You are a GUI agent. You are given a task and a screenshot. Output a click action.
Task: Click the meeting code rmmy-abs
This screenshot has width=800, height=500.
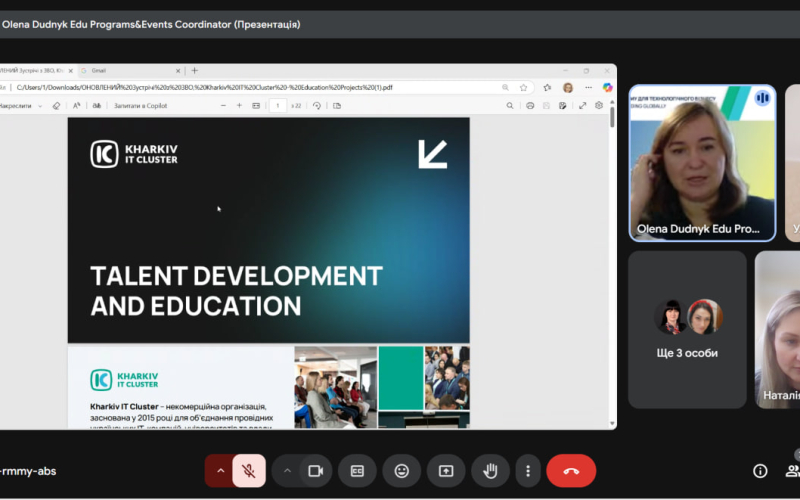point(28,471)
